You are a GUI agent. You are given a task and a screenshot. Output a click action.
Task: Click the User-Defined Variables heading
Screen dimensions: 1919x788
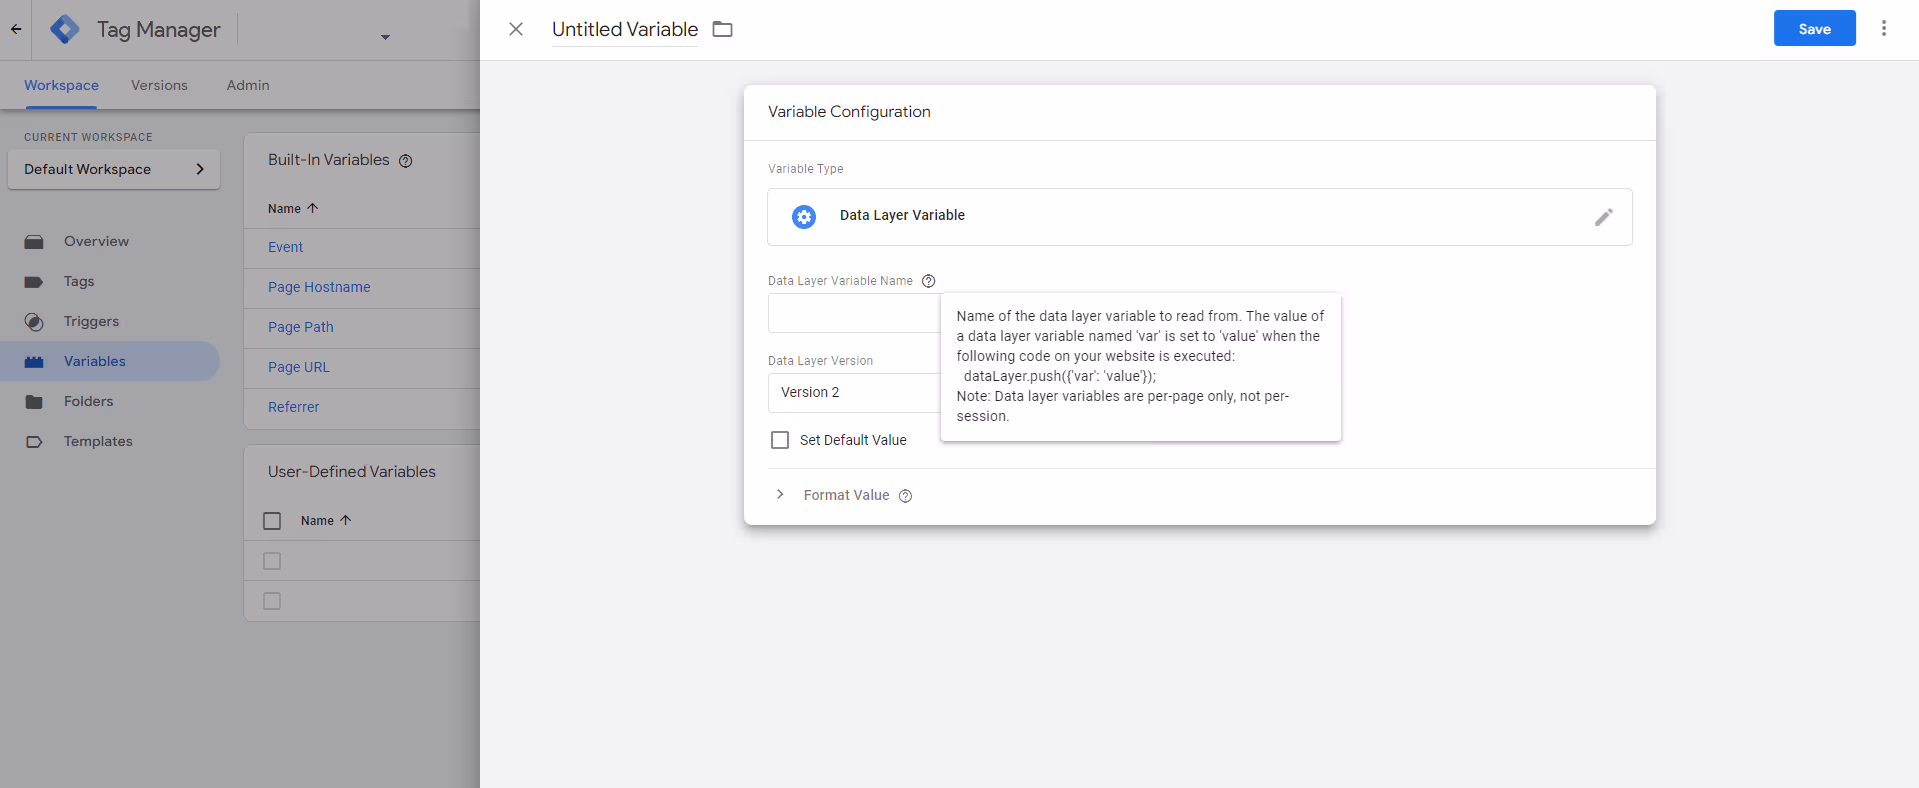(352, 472)
